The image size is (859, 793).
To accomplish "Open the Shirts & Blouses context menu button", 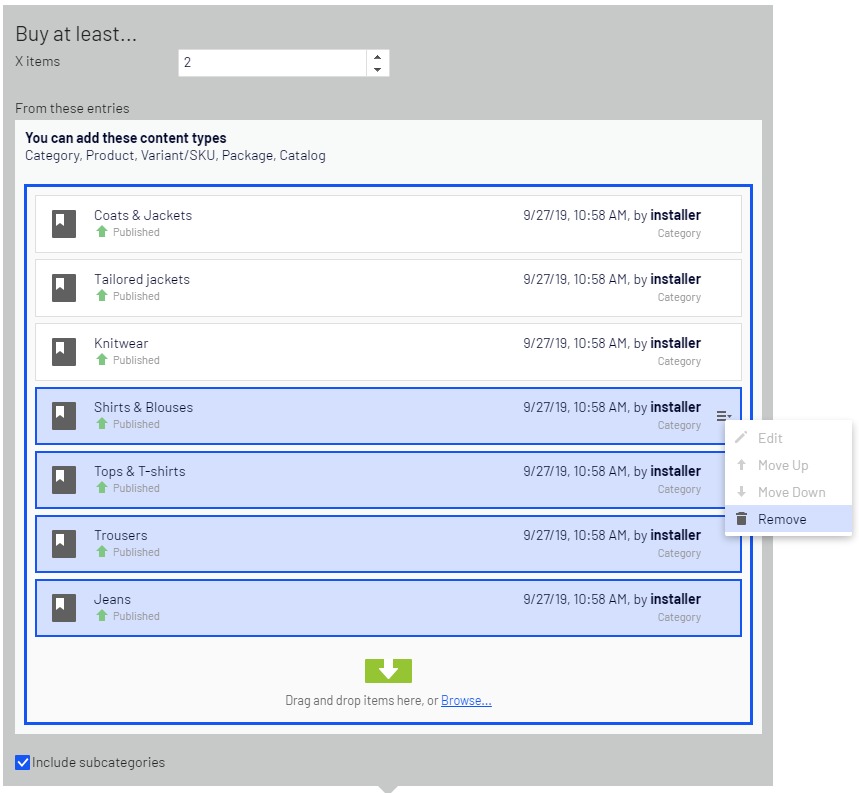I will tap(723, 416).
